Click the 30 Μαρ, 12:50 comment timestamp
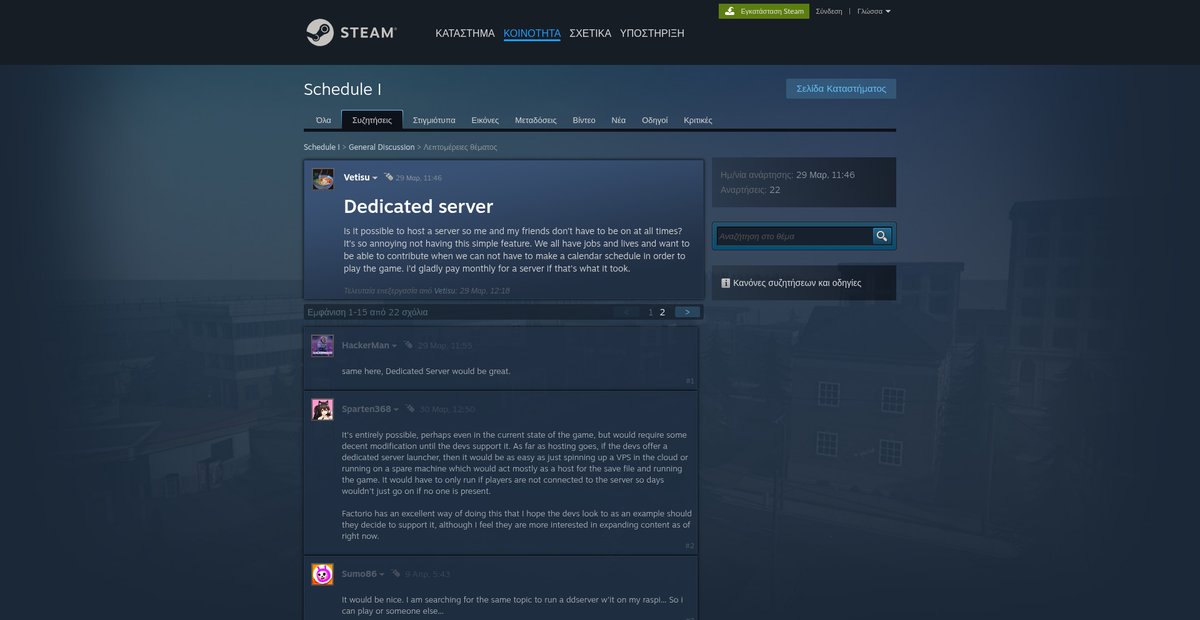The height and width of the screenshot is (620, 1200). pyautogui.click(x=447, y=409)
